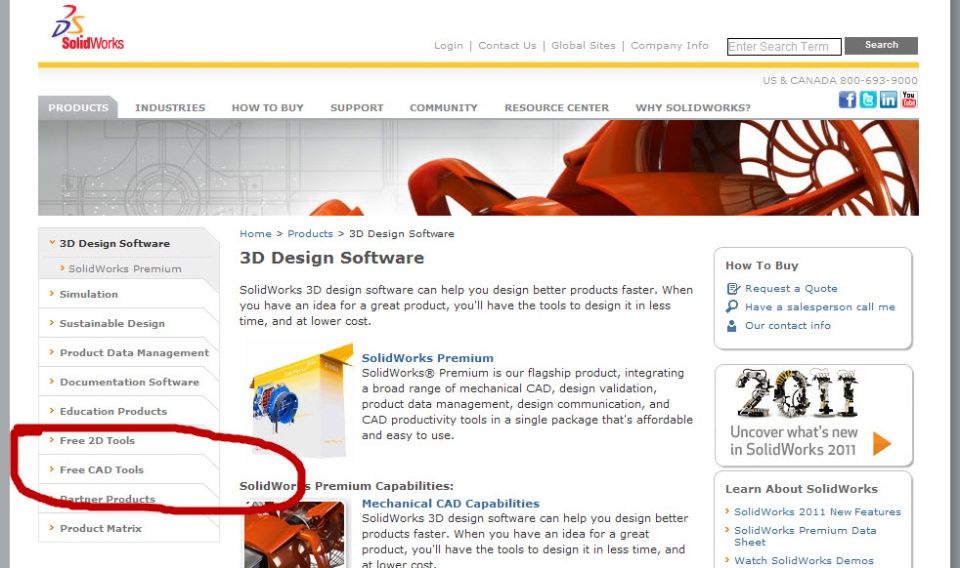Select 3D Design Software sidebar heading
Screen dimensions: 960x568
114,244
